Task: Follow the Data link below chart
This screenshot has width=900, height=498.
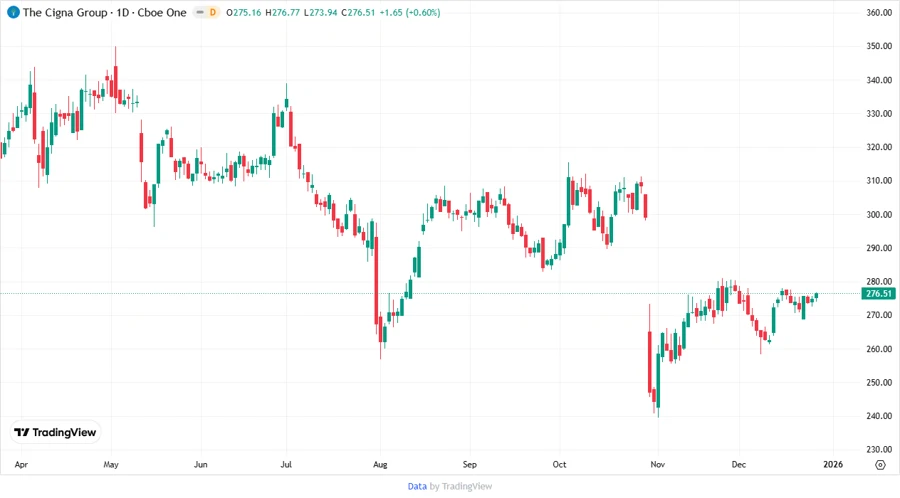Action: coord(417,487)
